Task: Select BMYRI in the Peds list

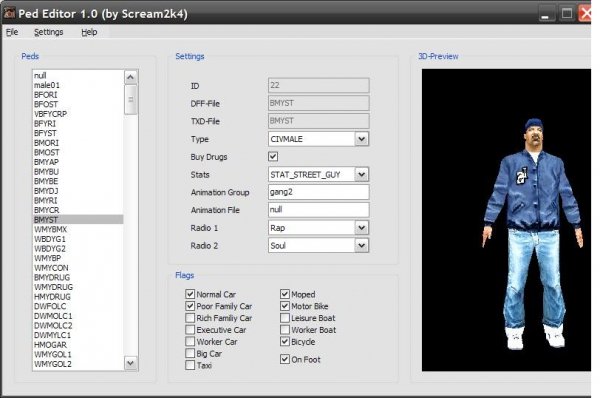Action: 78,201
